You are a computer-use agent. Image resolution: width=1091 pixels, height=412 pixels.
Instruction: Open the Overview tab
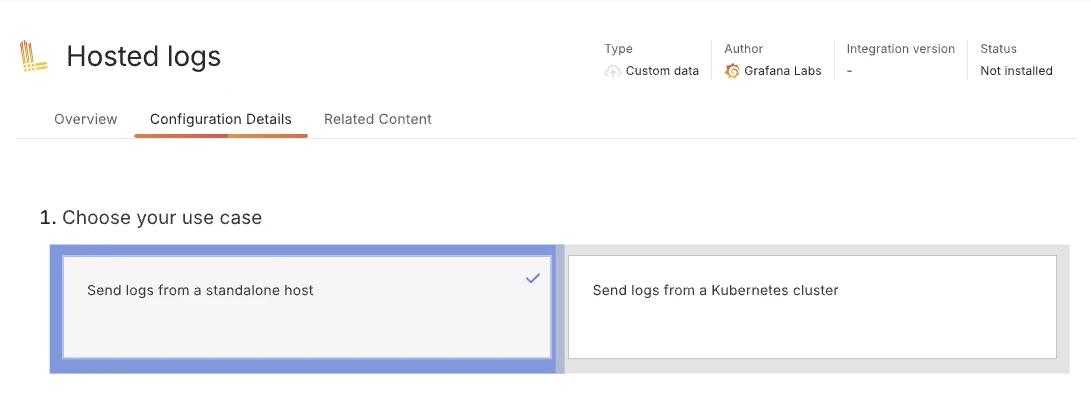click(86, 119)
